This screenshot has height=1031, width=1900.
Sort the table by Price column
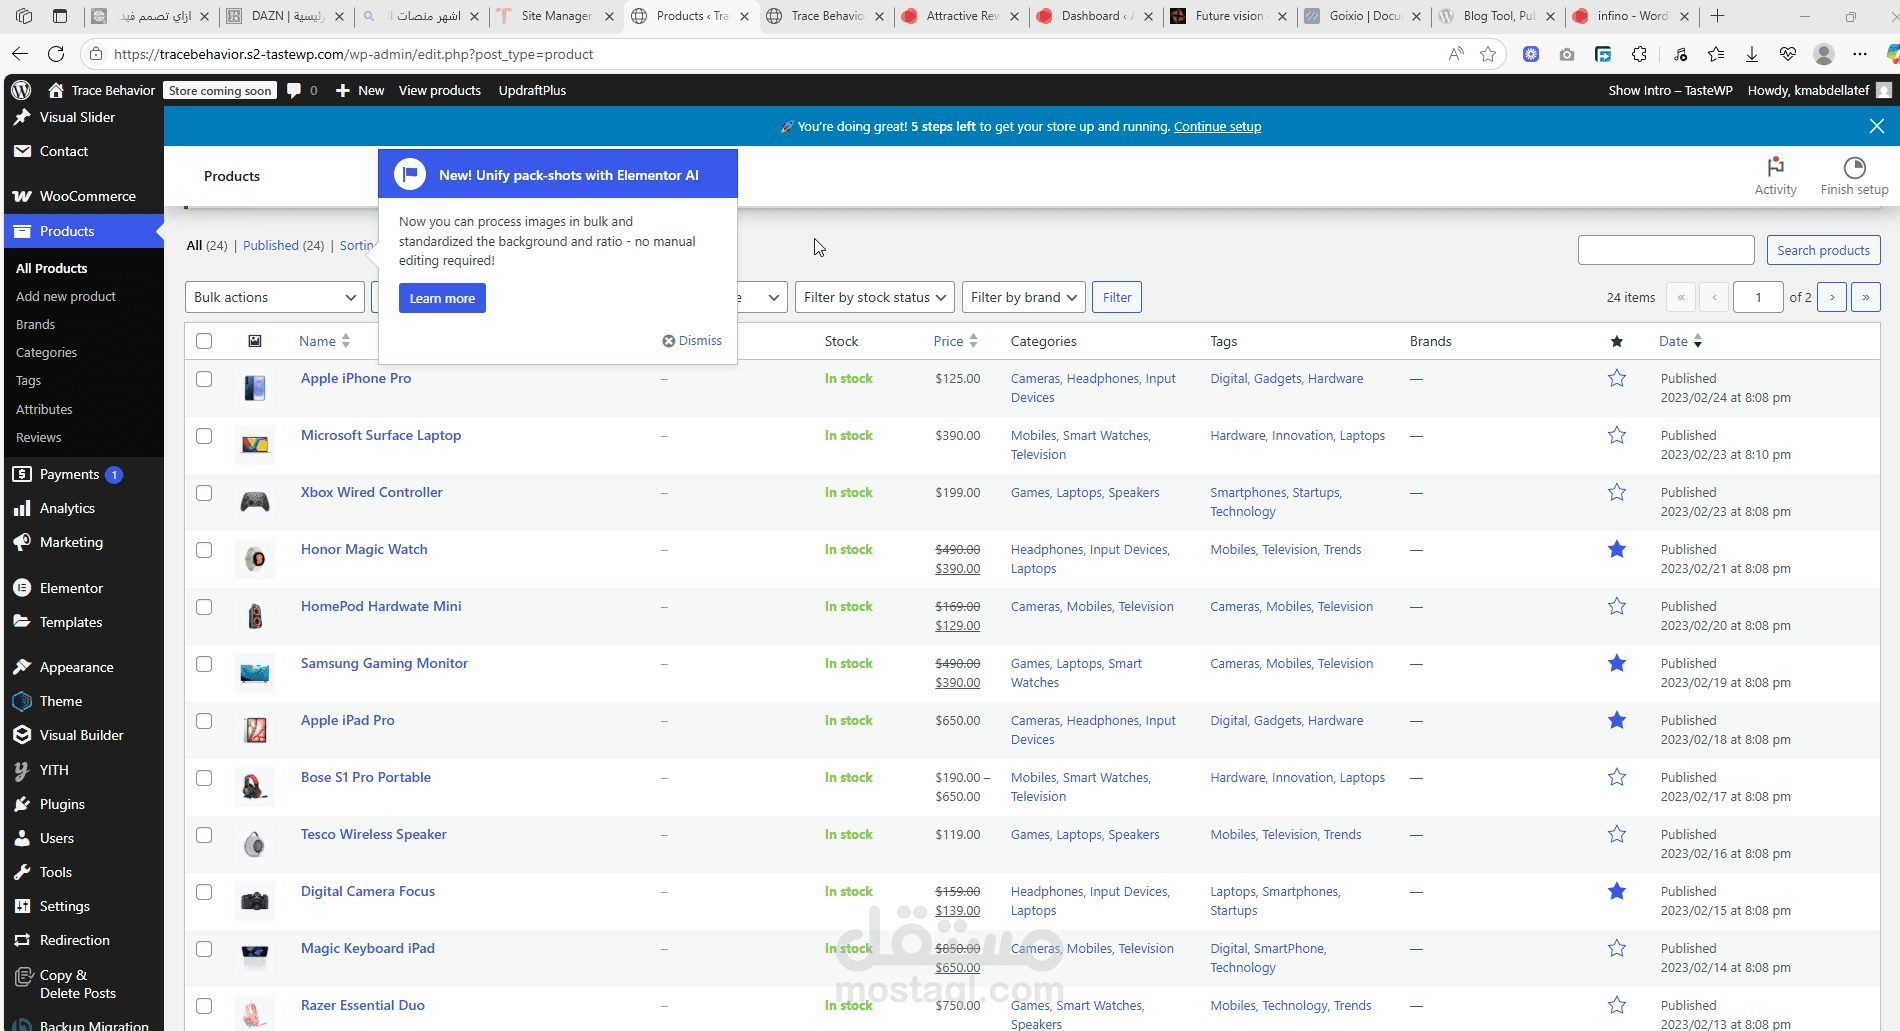[x=955, y=341]
